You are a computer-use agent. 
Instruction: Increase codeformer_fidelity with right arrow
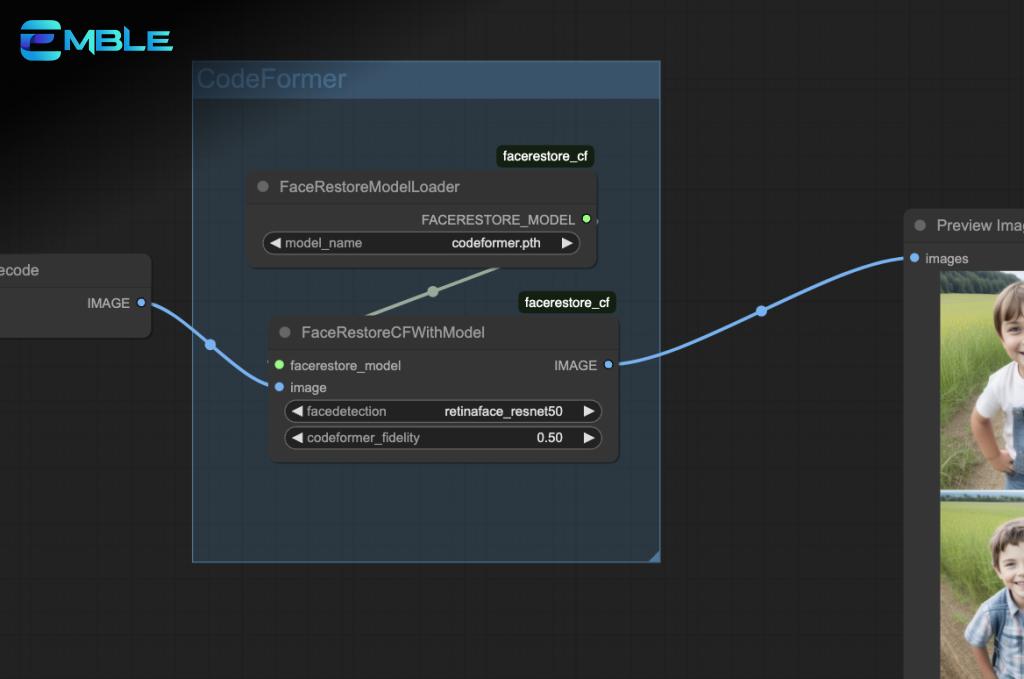[589, 437]
